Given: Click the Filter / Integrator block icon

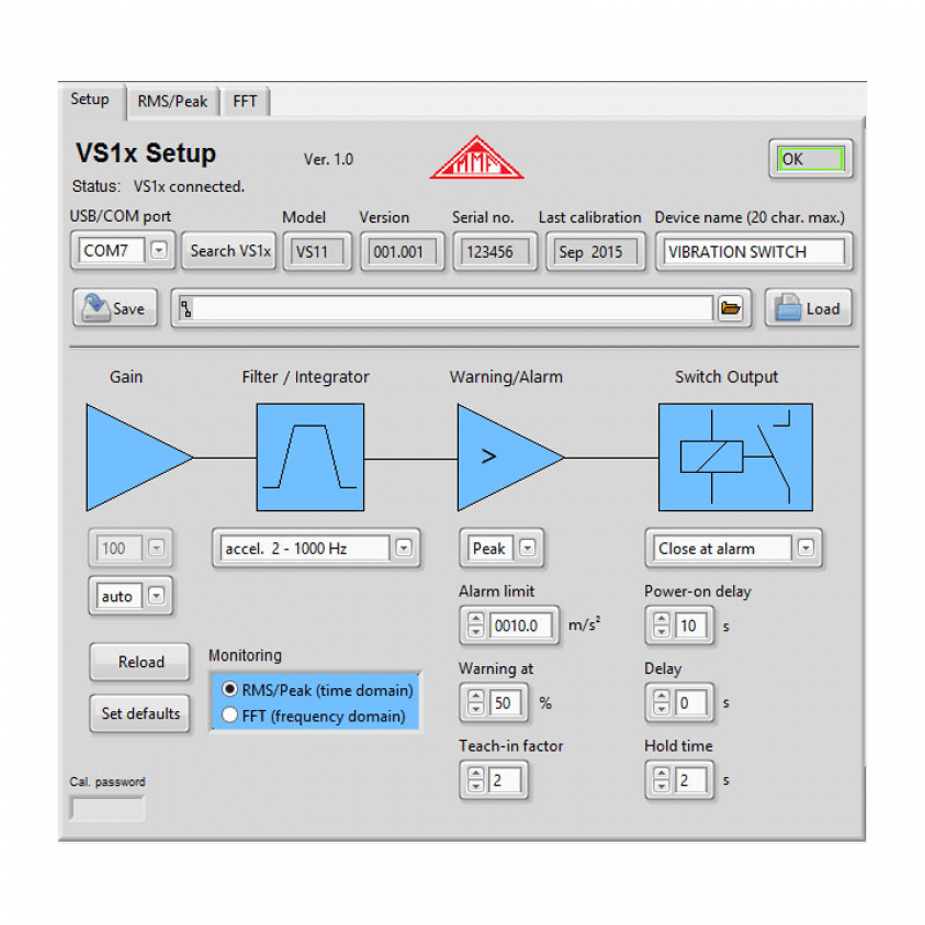Looking at the screenshot, I should pos(308,456).
